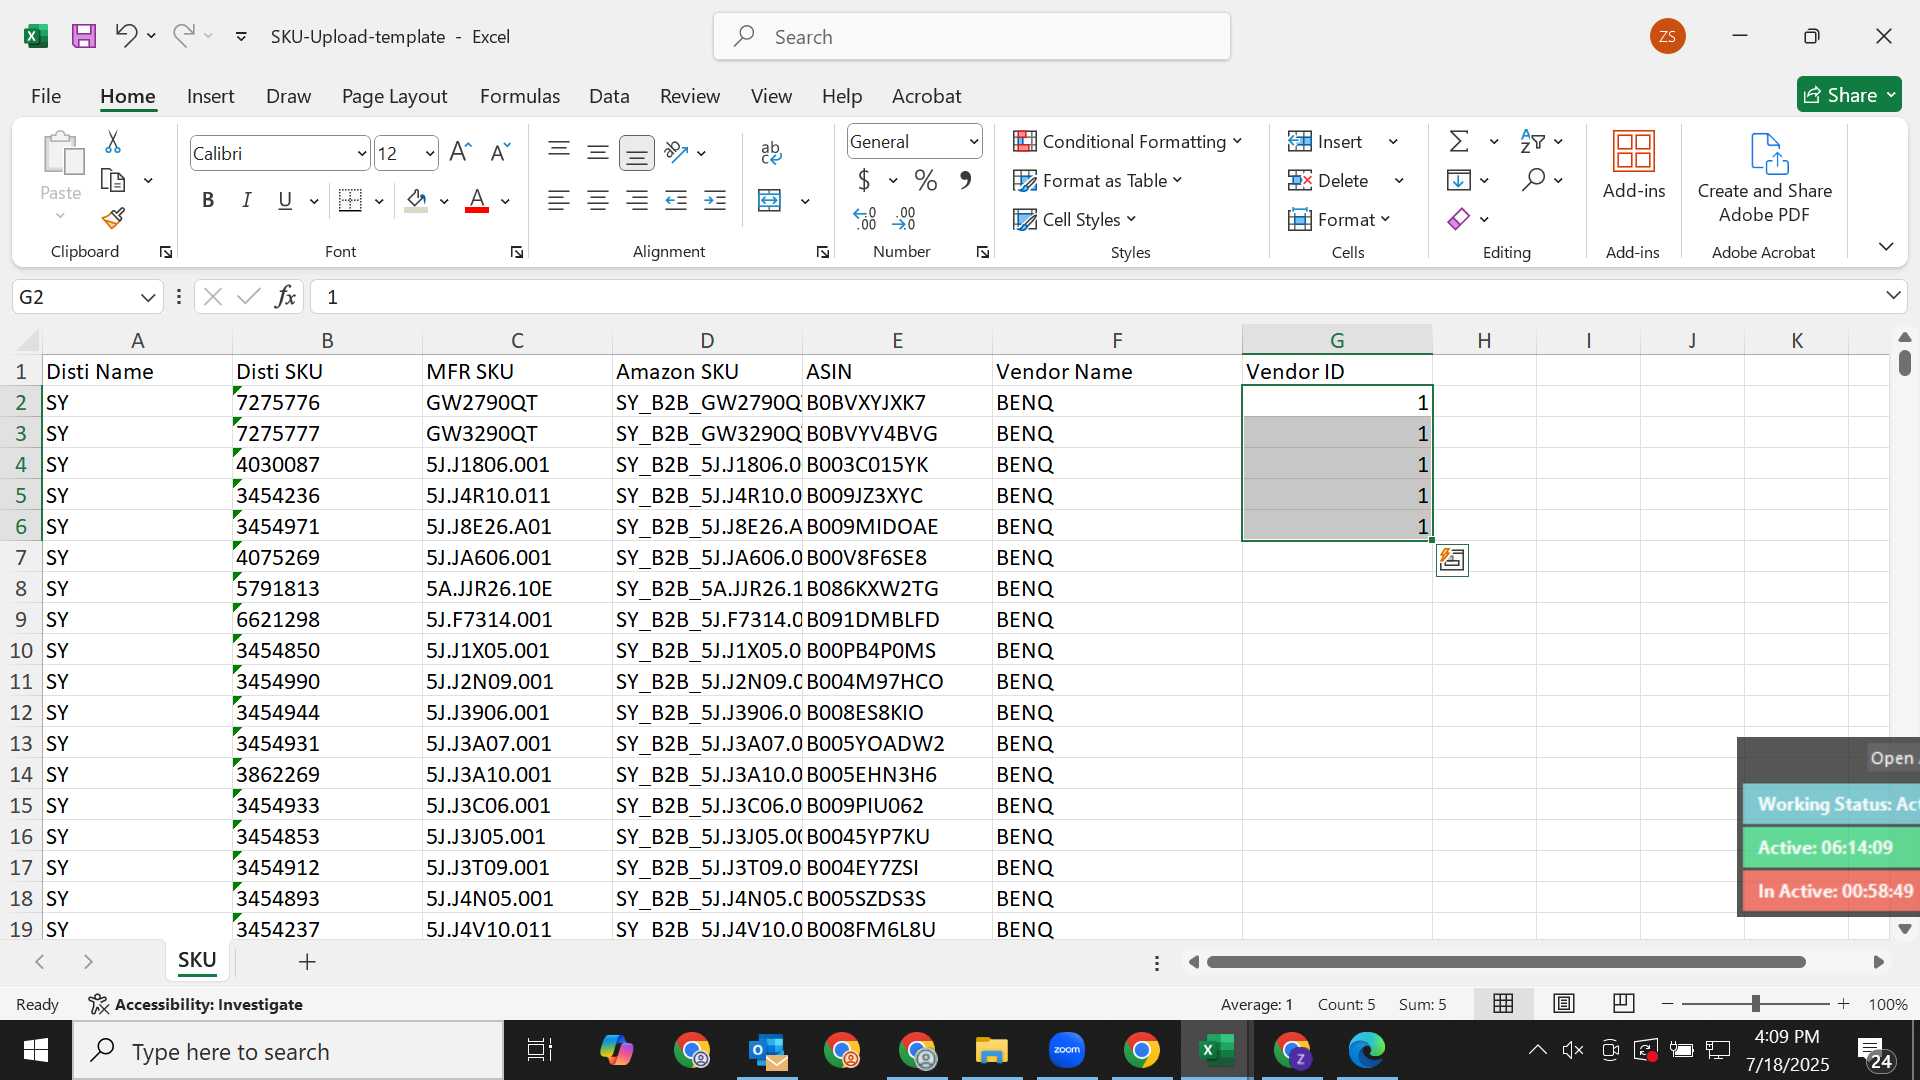Toggle Center horizontal alignment
This screenshot has height=1080, width=1920.
598,201
